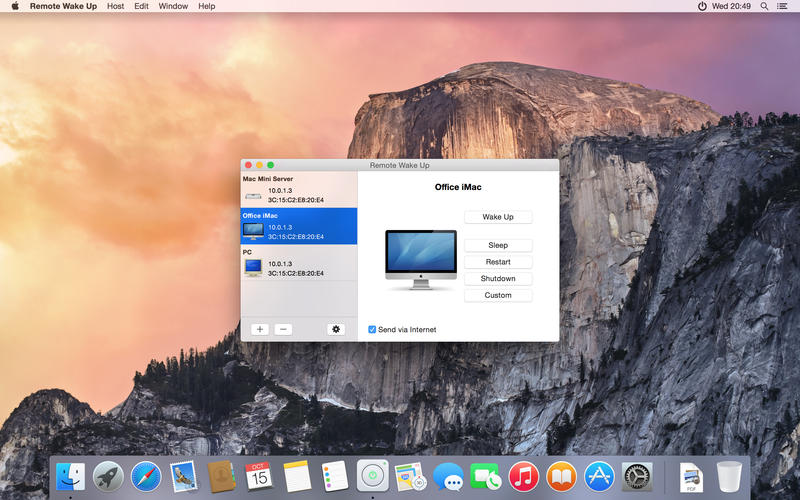Click the add host plus button
Viewport: 800px width, 500px height.
(259, 329)
